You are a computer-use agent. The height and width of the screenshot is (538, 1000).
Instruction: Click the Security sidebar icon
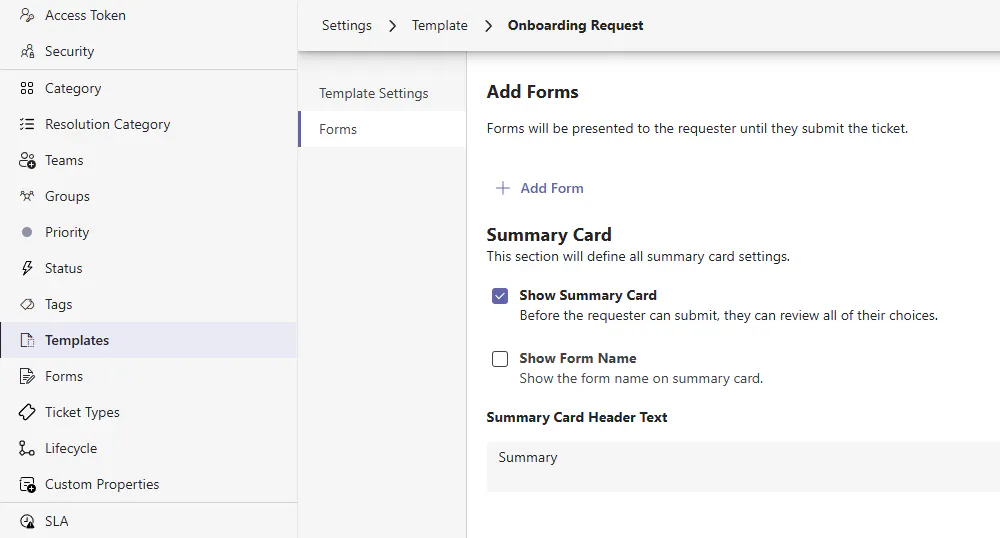[27, 52]
